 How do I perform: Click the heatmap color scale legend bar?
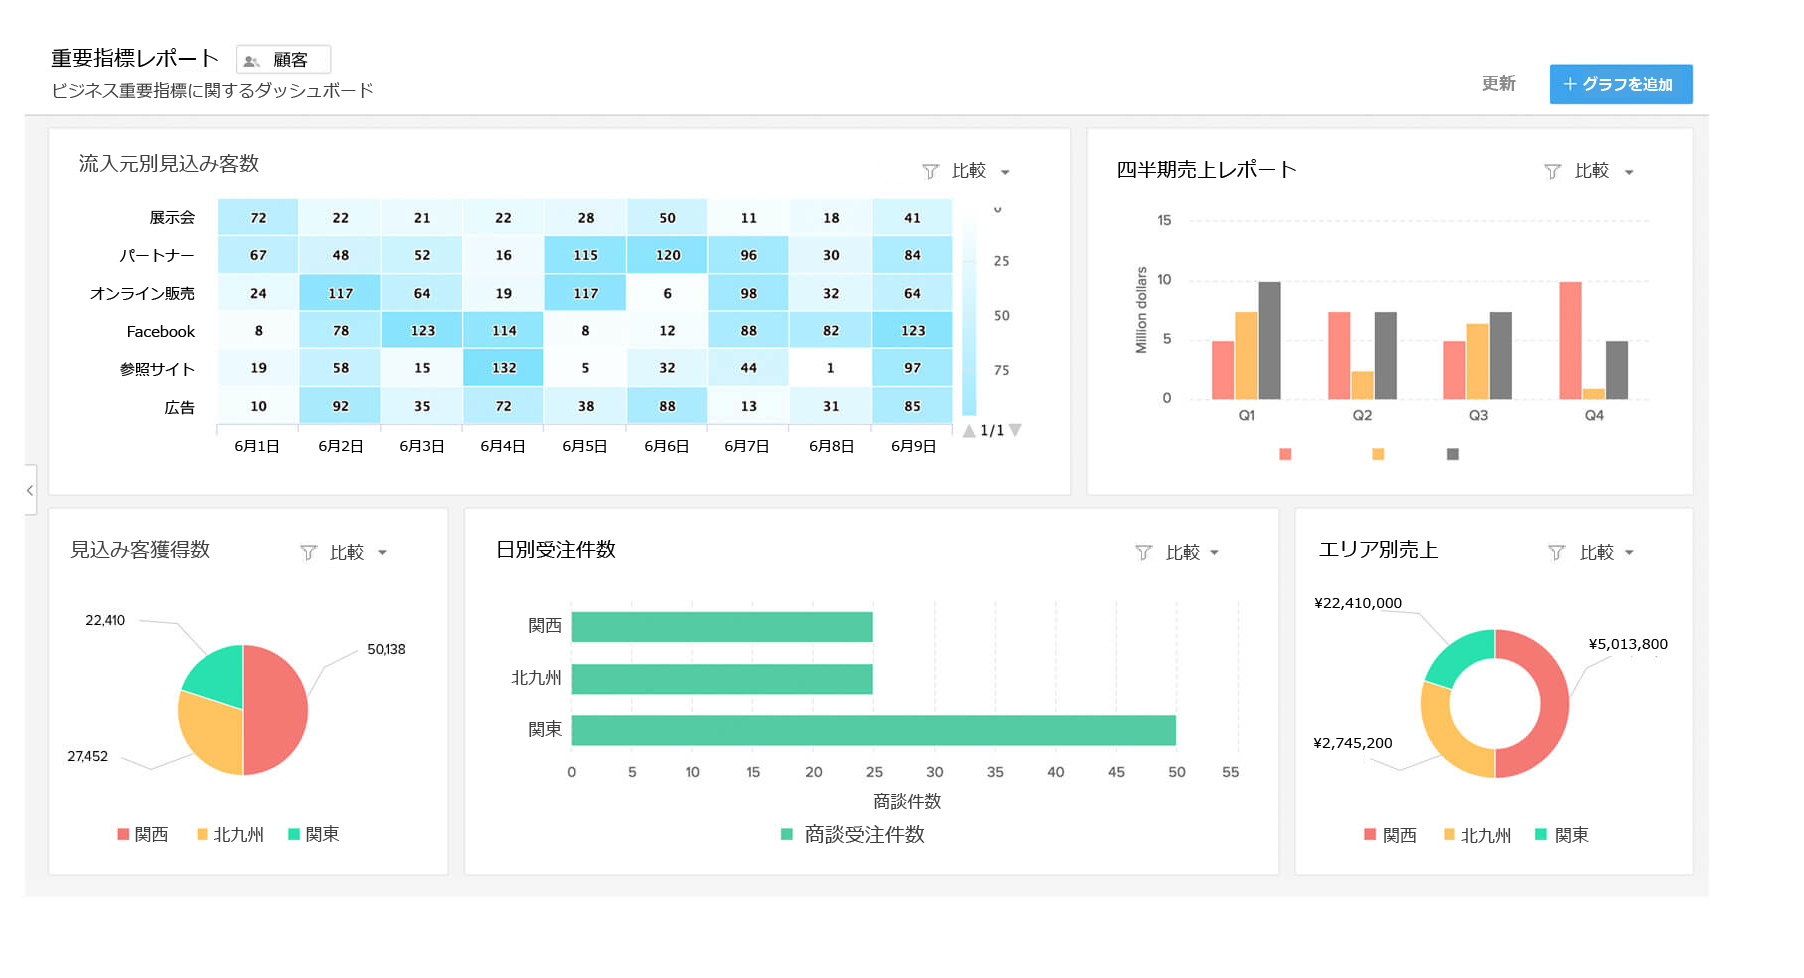tap(969, 312)
